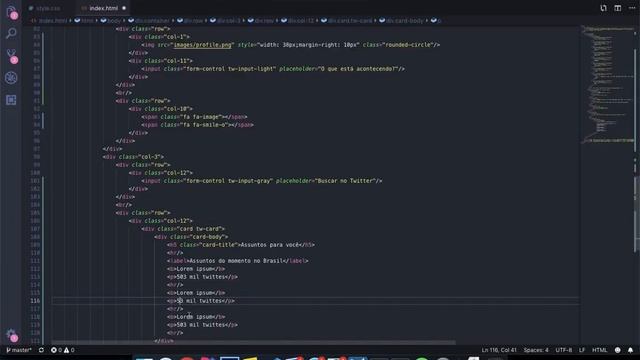Open the Run and Debug view
Viewport: 640px width, 360px height.
point(11,78)
